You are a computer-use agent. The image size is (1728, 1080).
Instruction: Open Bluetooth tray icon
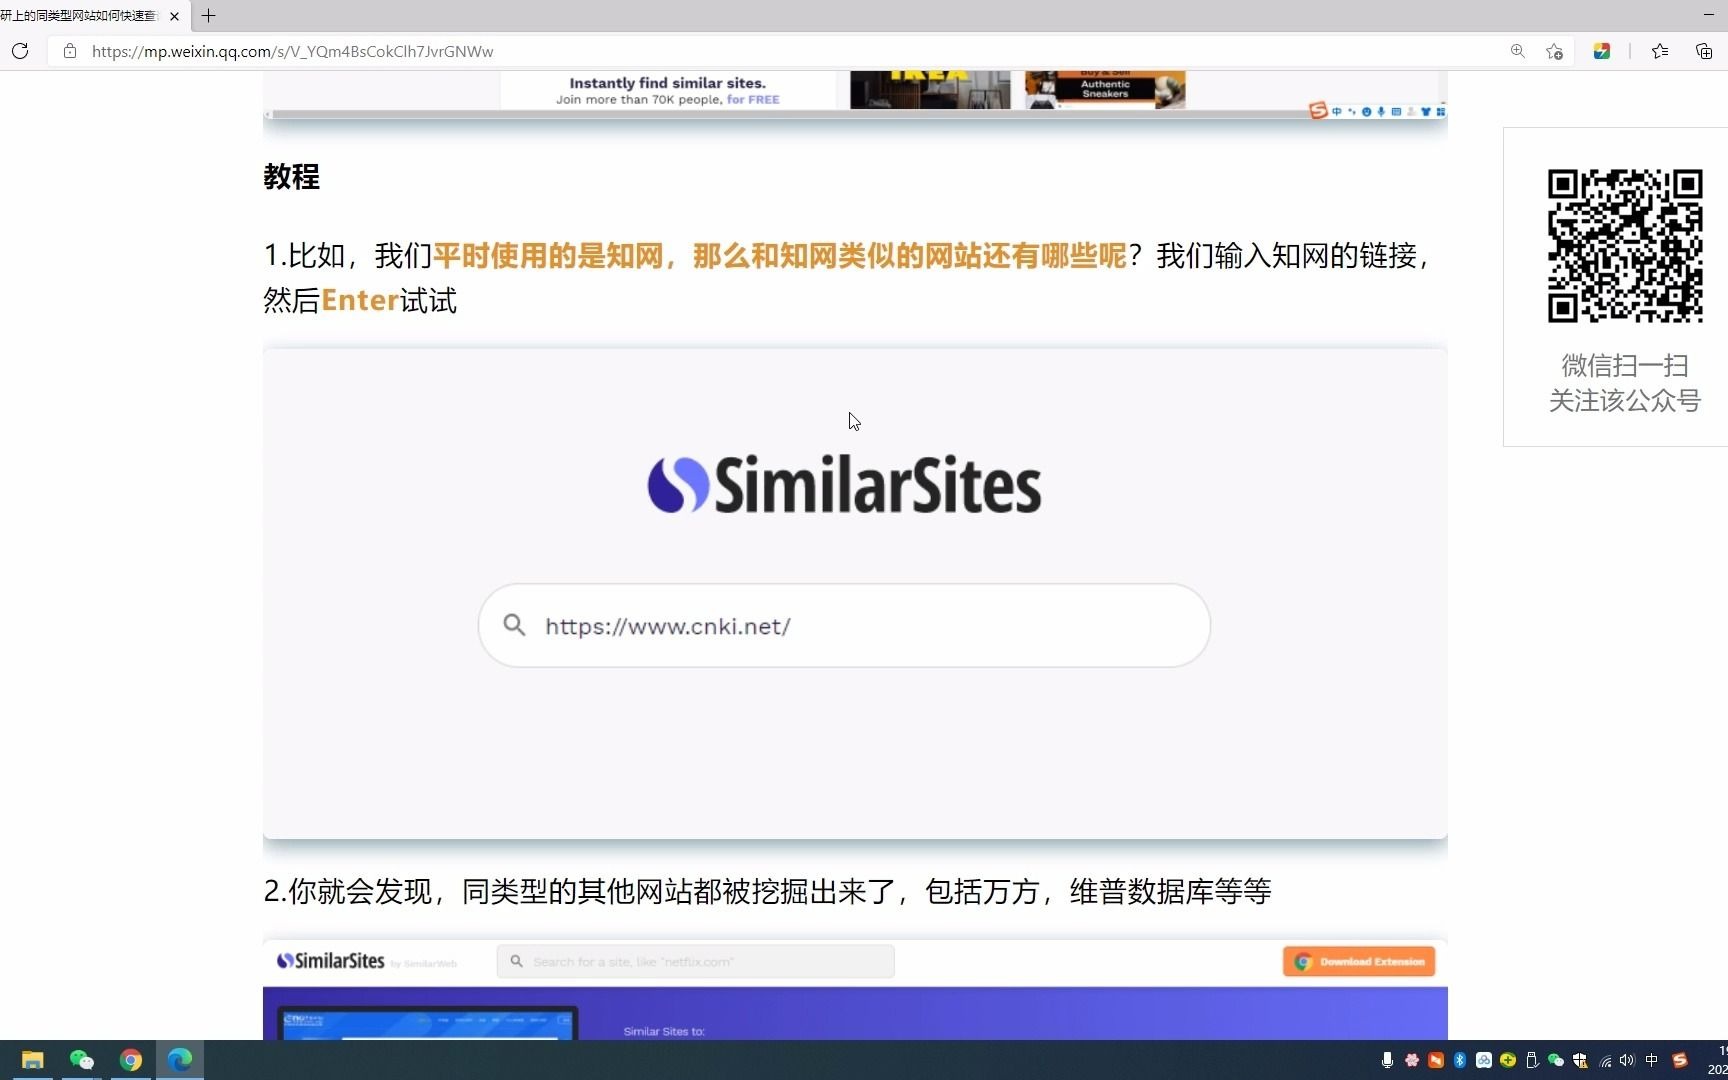1460,1060
